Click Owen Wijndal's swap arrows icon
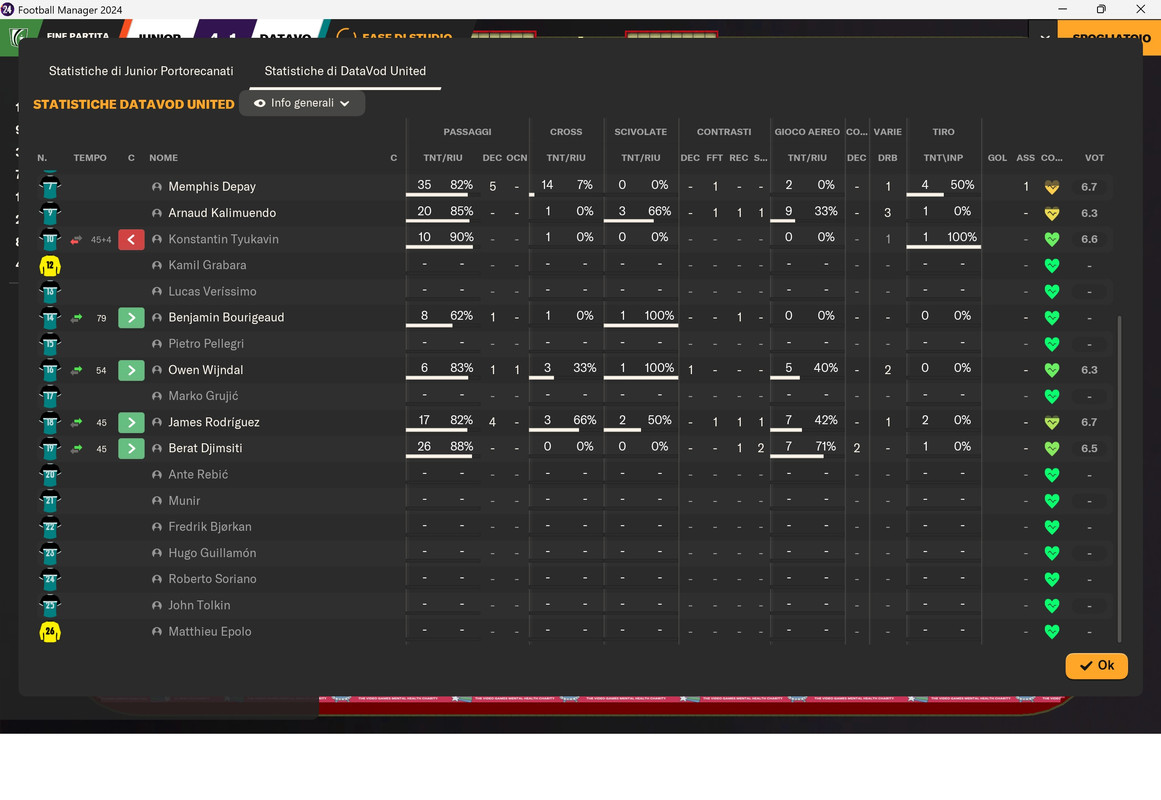Screen dimensions: 1161x800 coord(76,370)
